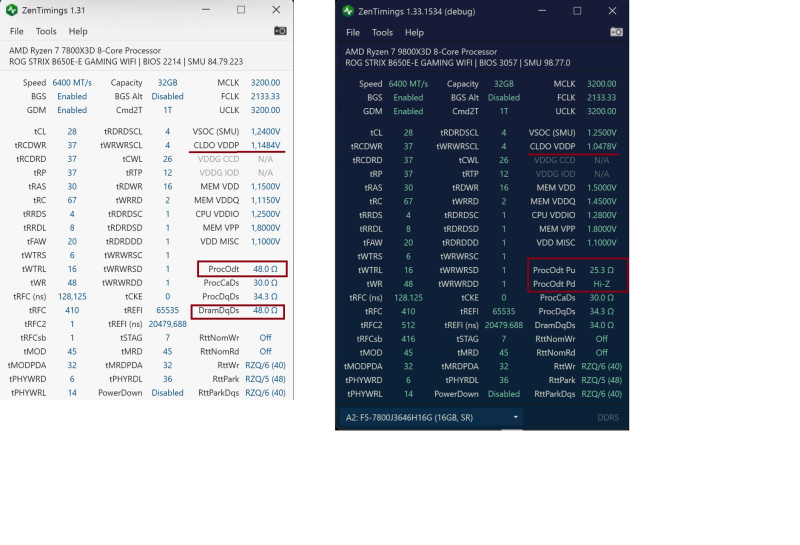Viewport: 800px width, 545px height.
Task: Open File menu in ZenTimings 1.31 window
Action: tap(17, 31)
